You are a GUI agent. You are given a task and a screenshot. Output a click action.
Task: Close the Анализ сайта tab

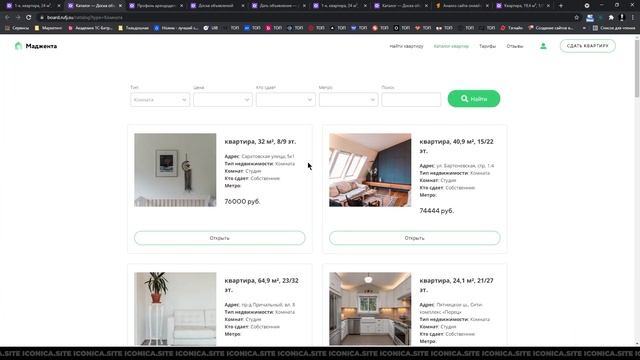pyautogui.click(x=487, y=6)
